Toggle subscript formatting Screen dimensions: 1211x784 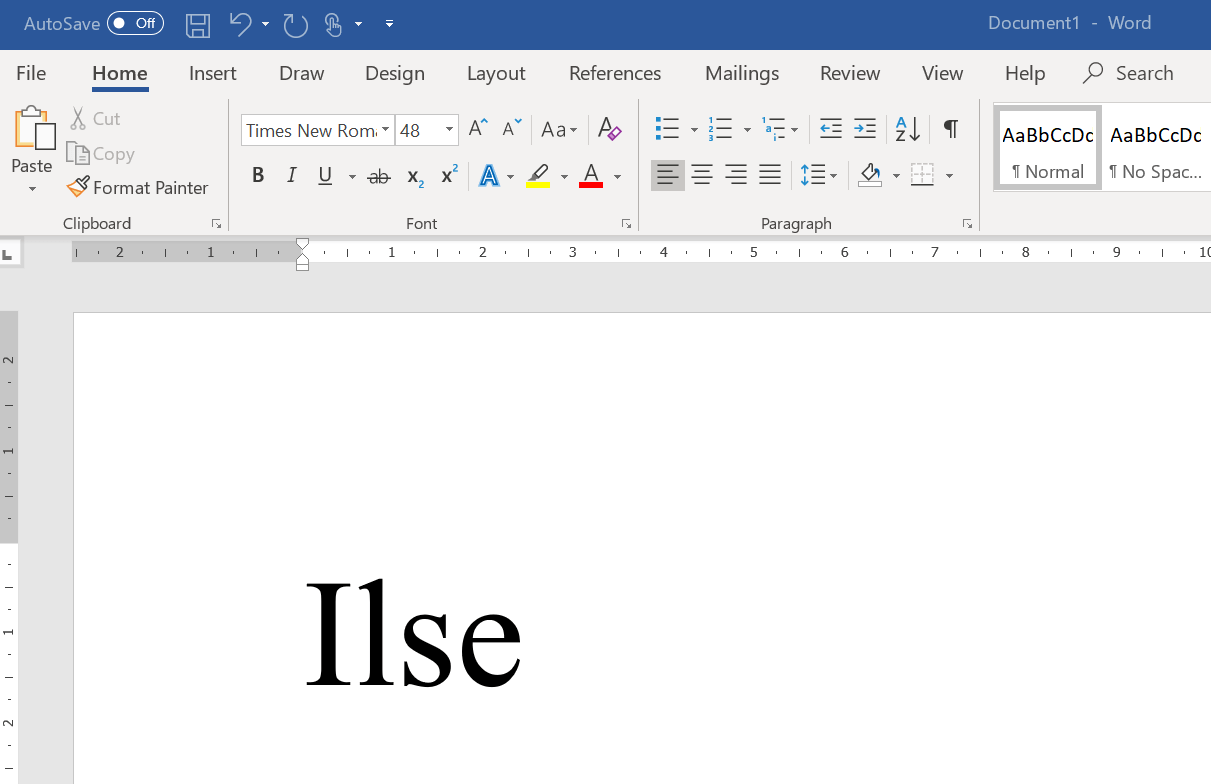(413, 175)
